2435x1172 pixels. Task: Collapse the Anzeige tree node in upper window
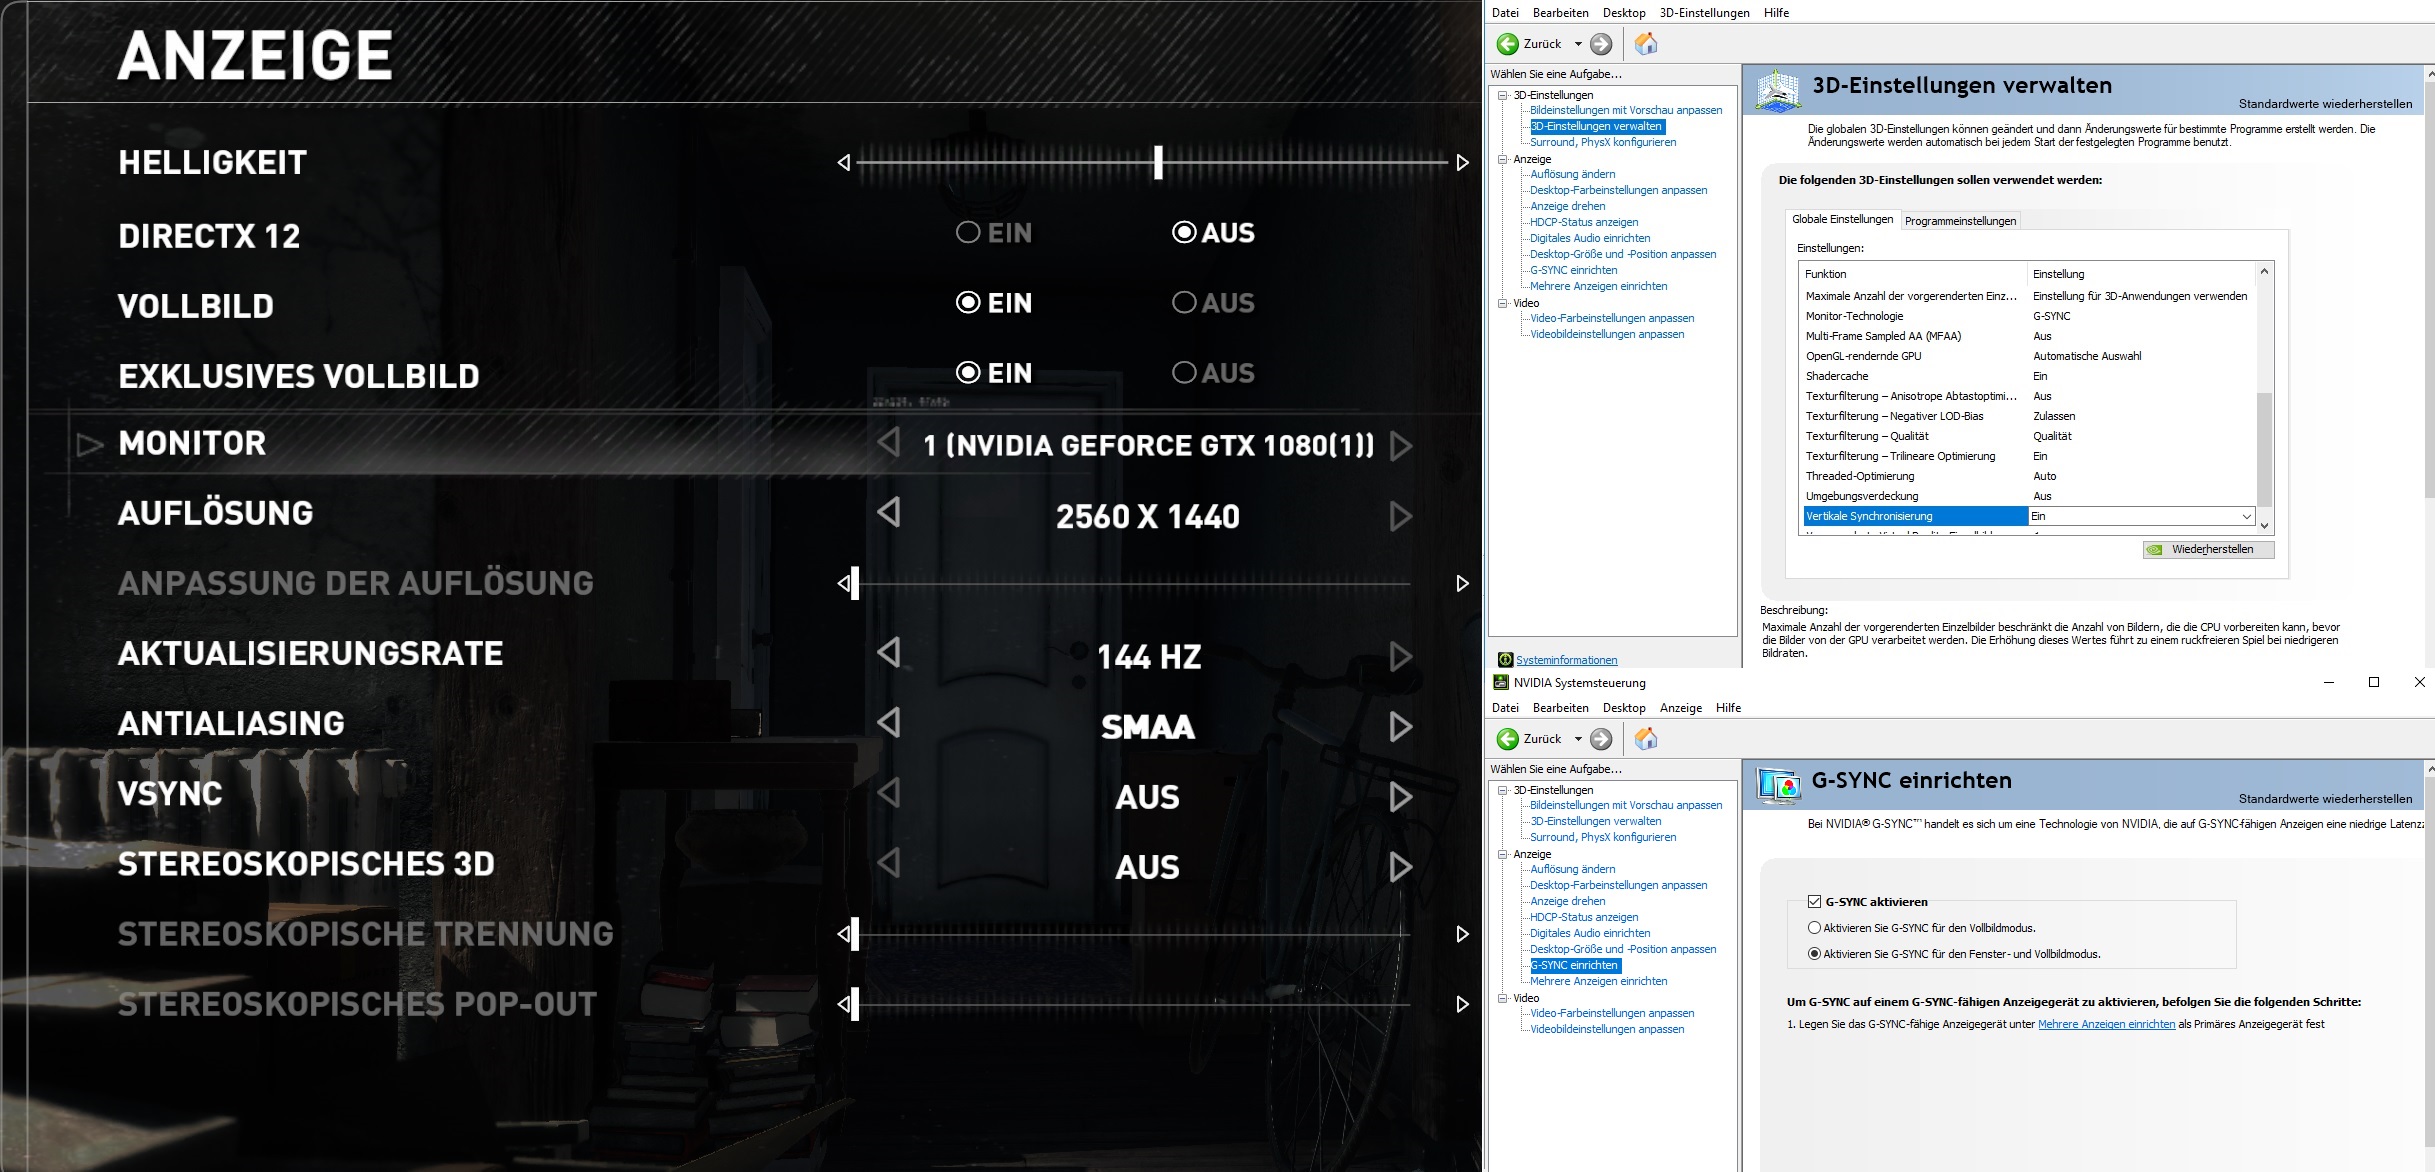click(x=1502, y=159)
